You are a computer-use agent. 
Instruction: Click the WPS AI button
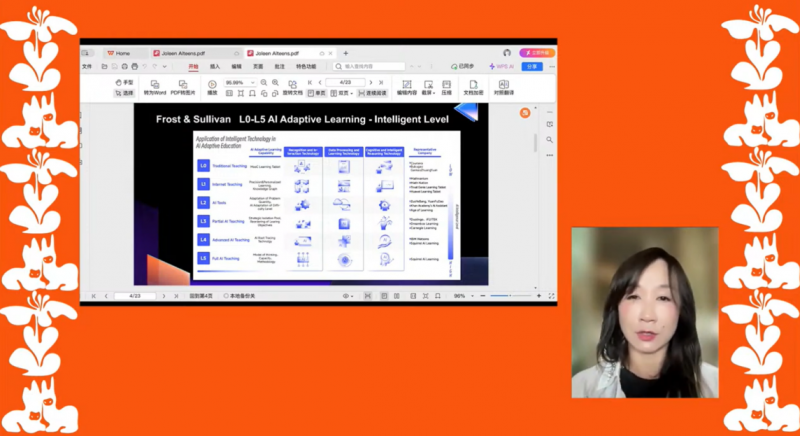[500, 66]
